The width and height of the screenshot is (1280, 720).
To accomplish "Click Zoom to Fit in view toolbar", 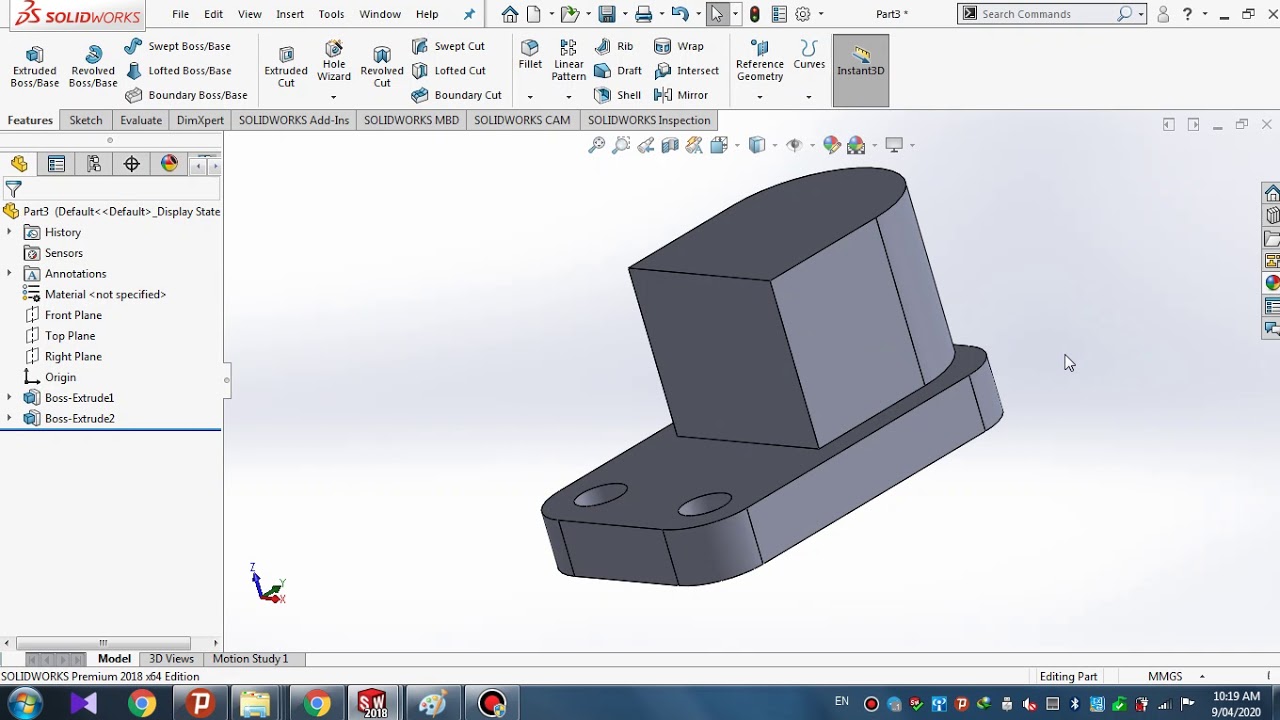I will point(597,145).
